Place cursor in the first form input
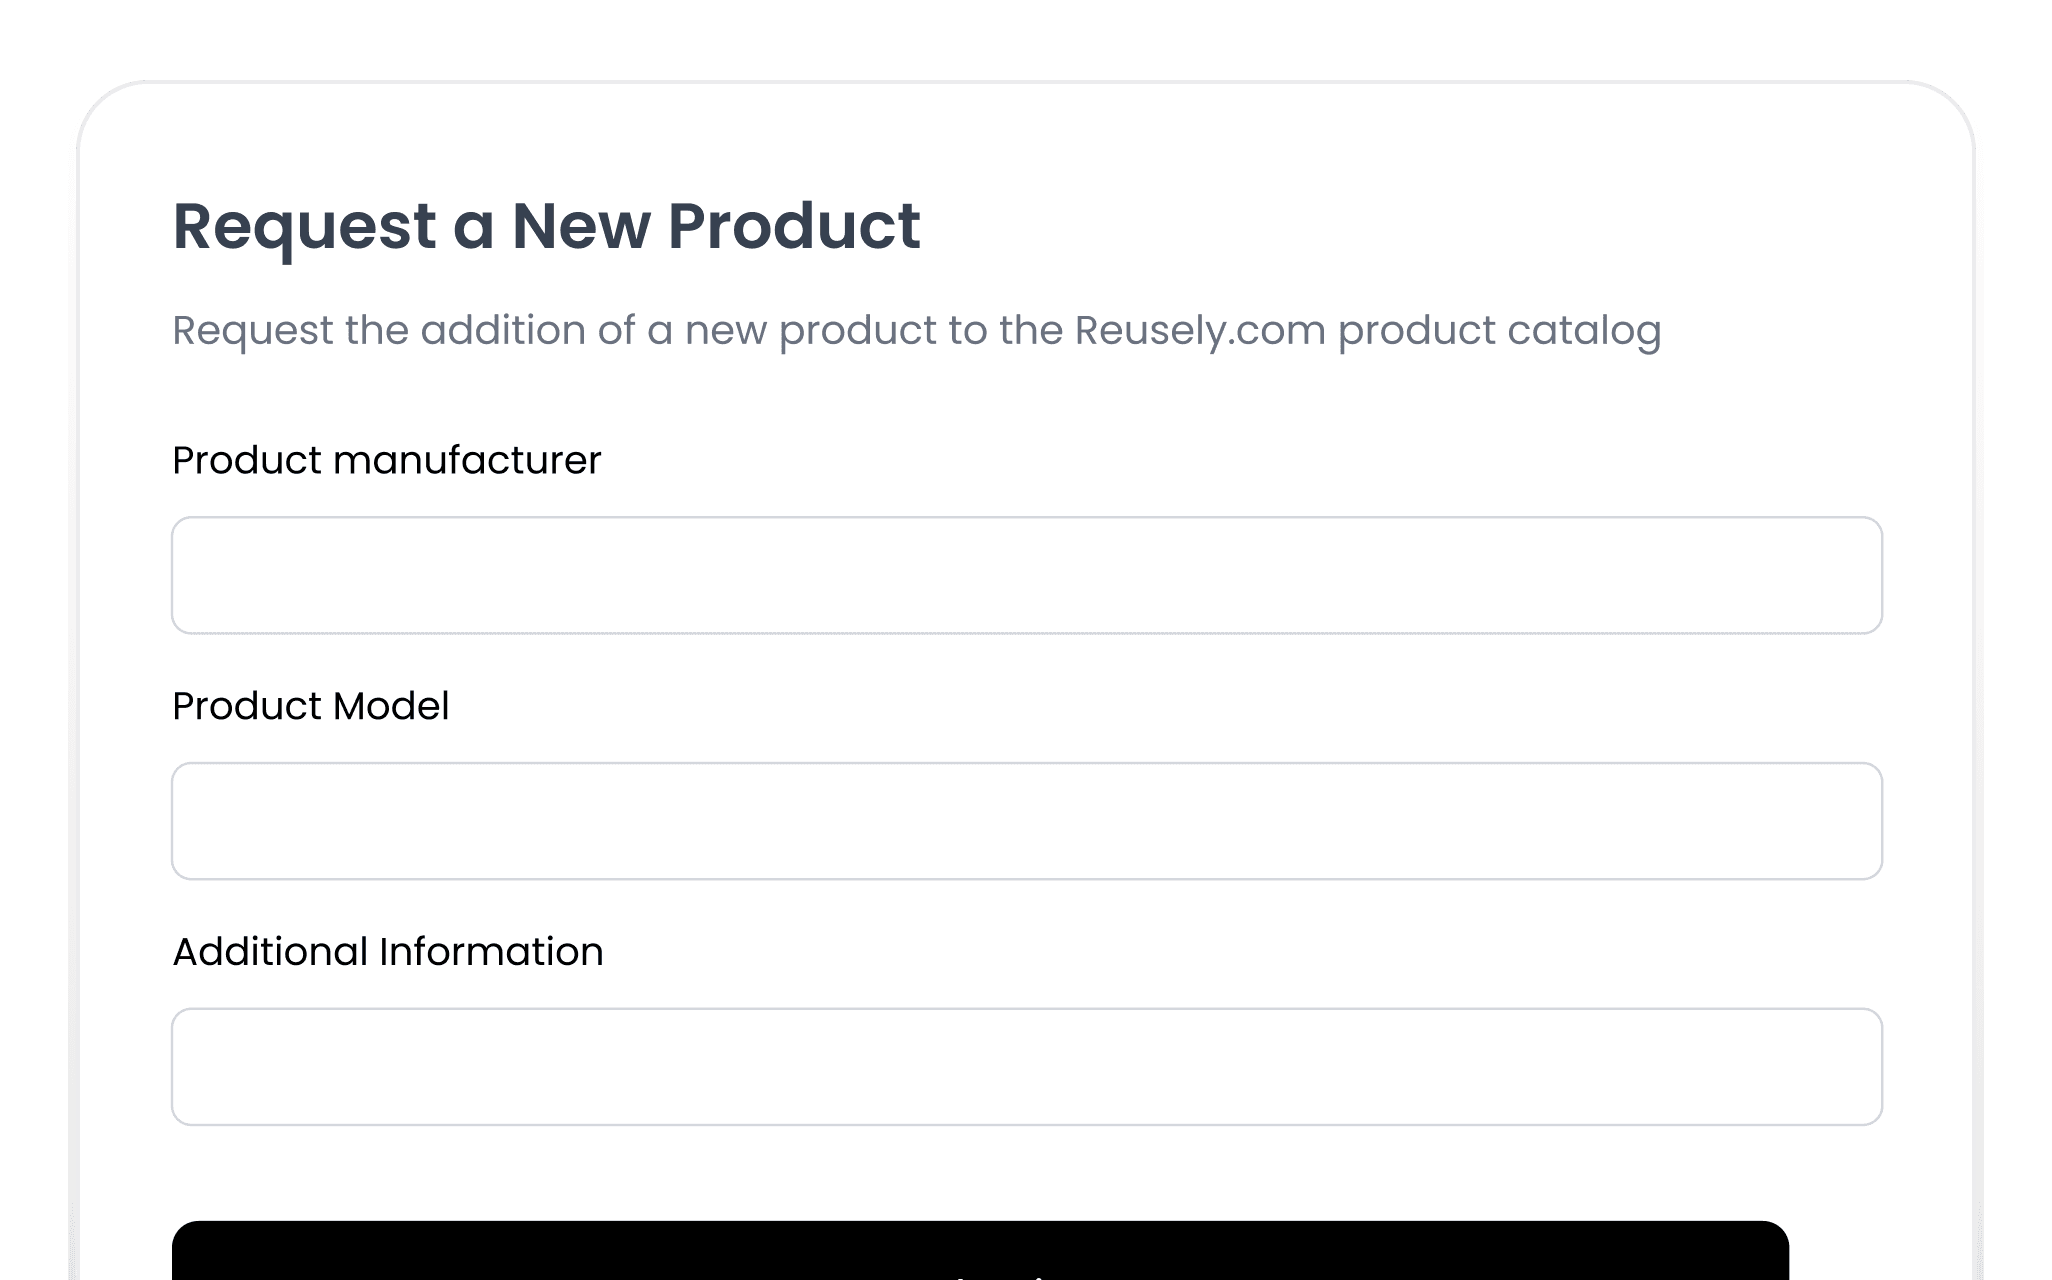This screenshot has width=2052, height=1280. pos(1027,575)
